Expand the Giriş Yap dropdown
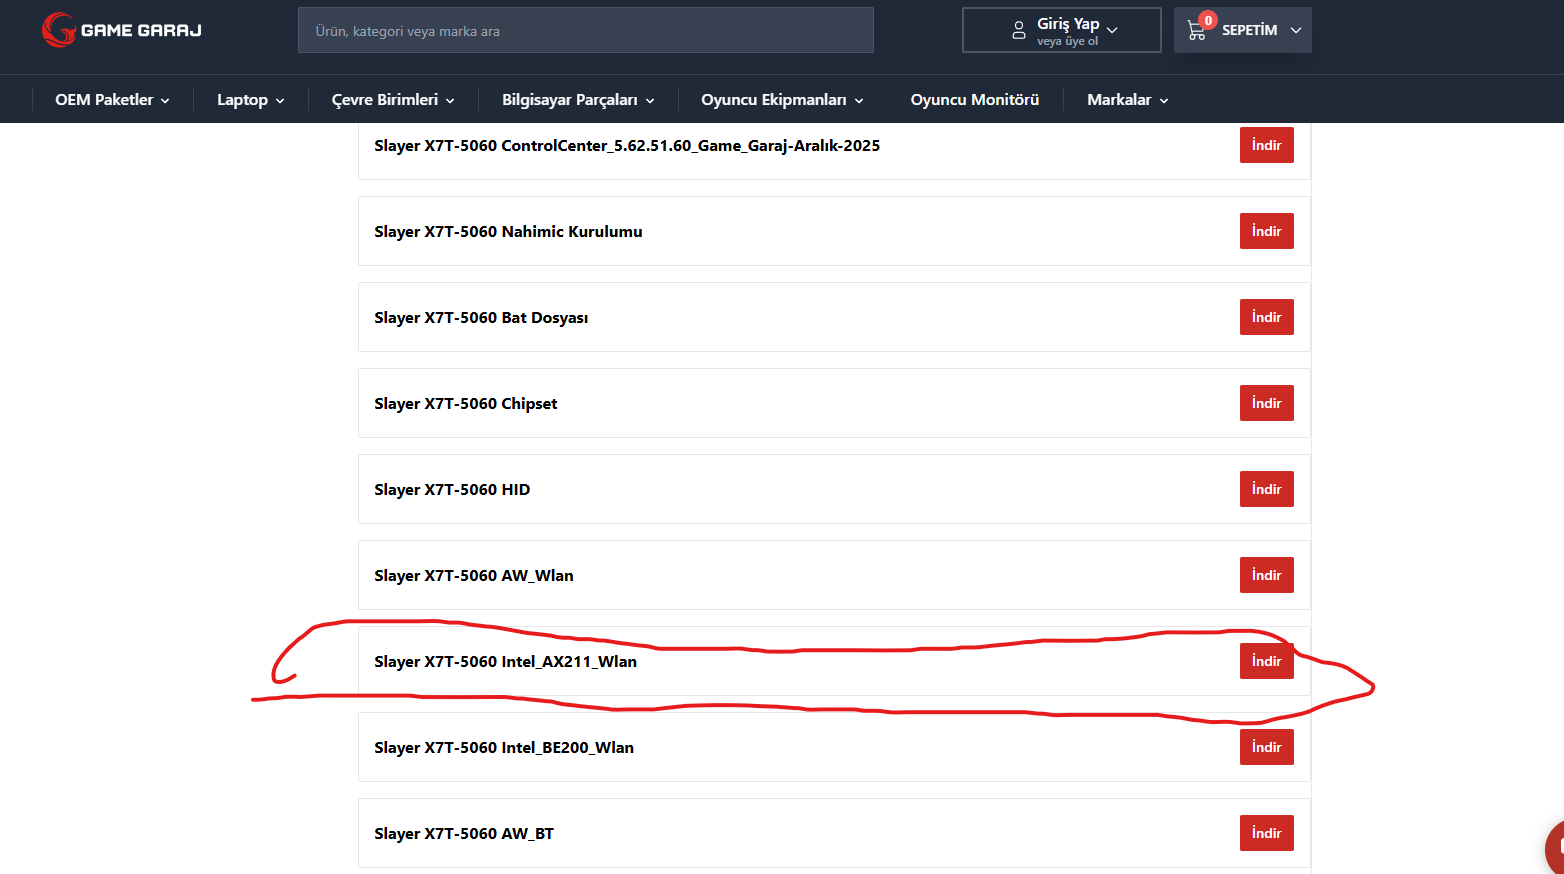Image resolution: width=1564 pixels, height=874 pixels. click(1062, 30)
